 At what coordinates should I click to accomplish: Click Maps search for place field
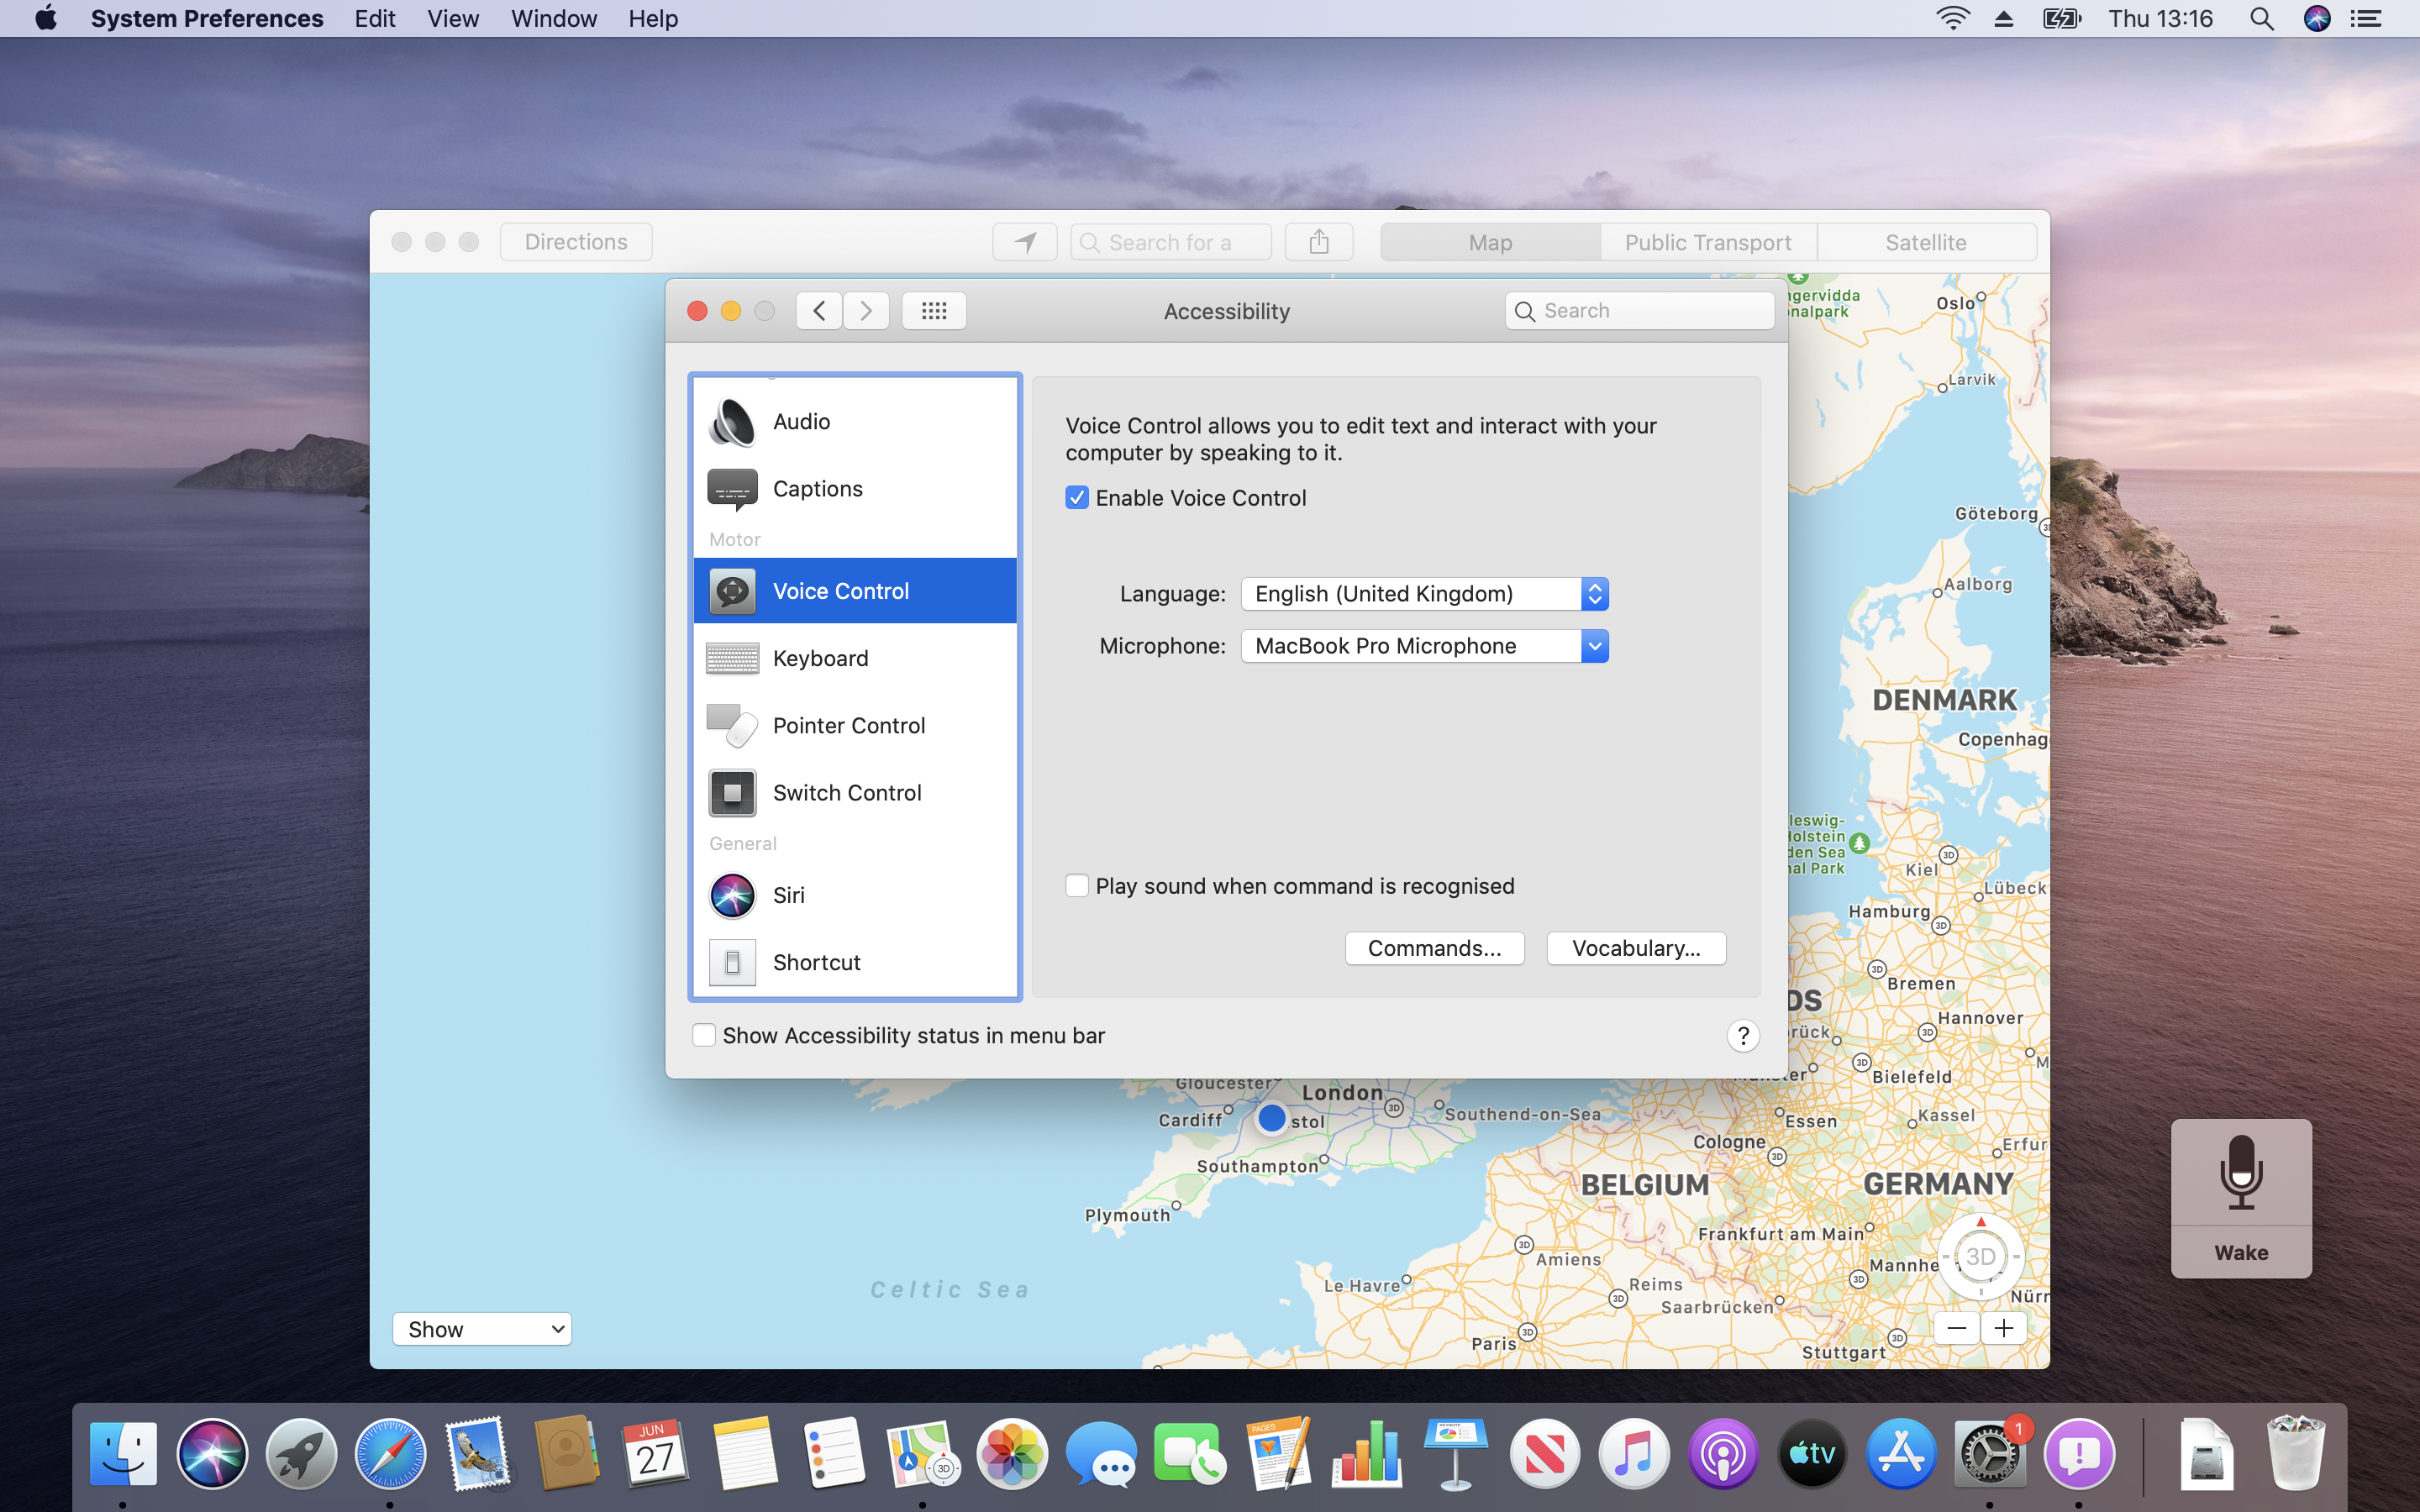1171,242
